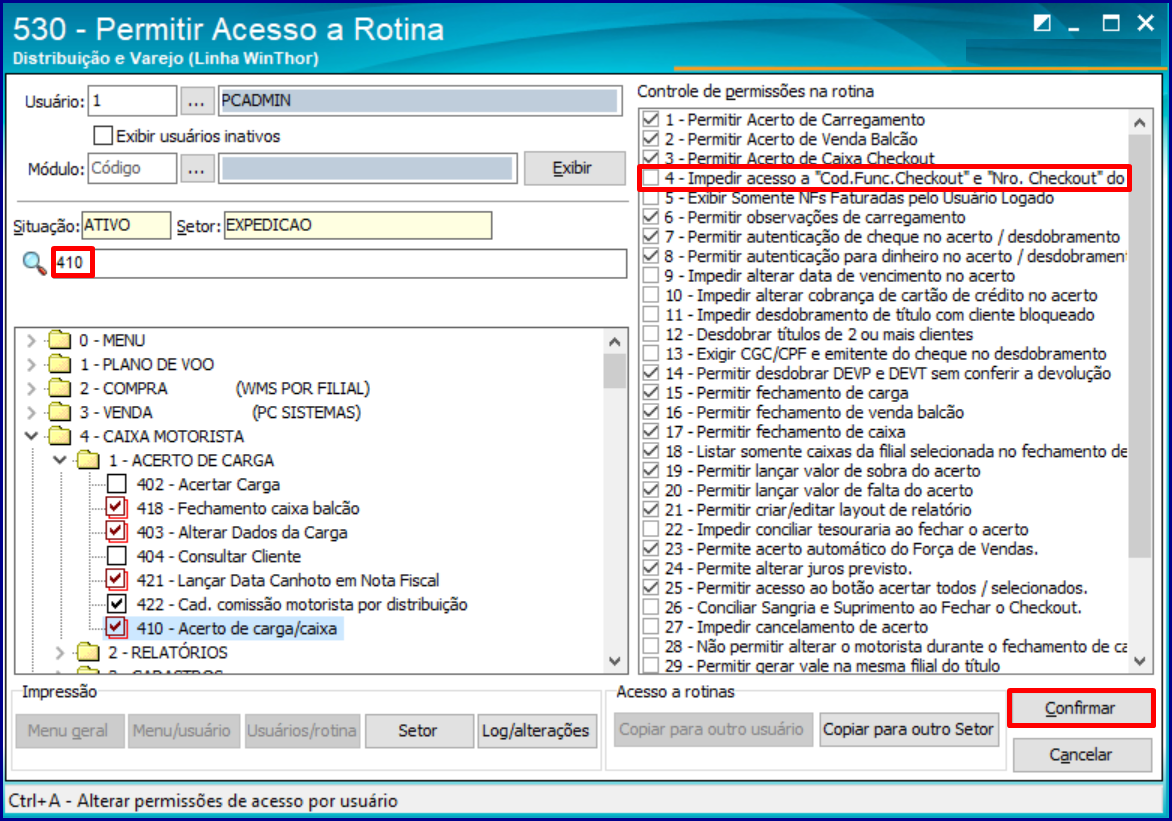The width and height of the screenshot is (1172, 821).
Task: Click the window restore-down icon in the title bar
Action: [x=1041, y=24]
